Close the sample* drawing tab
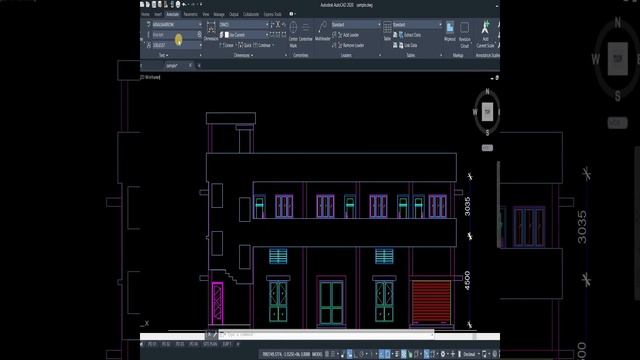 (x=190, y=65)
